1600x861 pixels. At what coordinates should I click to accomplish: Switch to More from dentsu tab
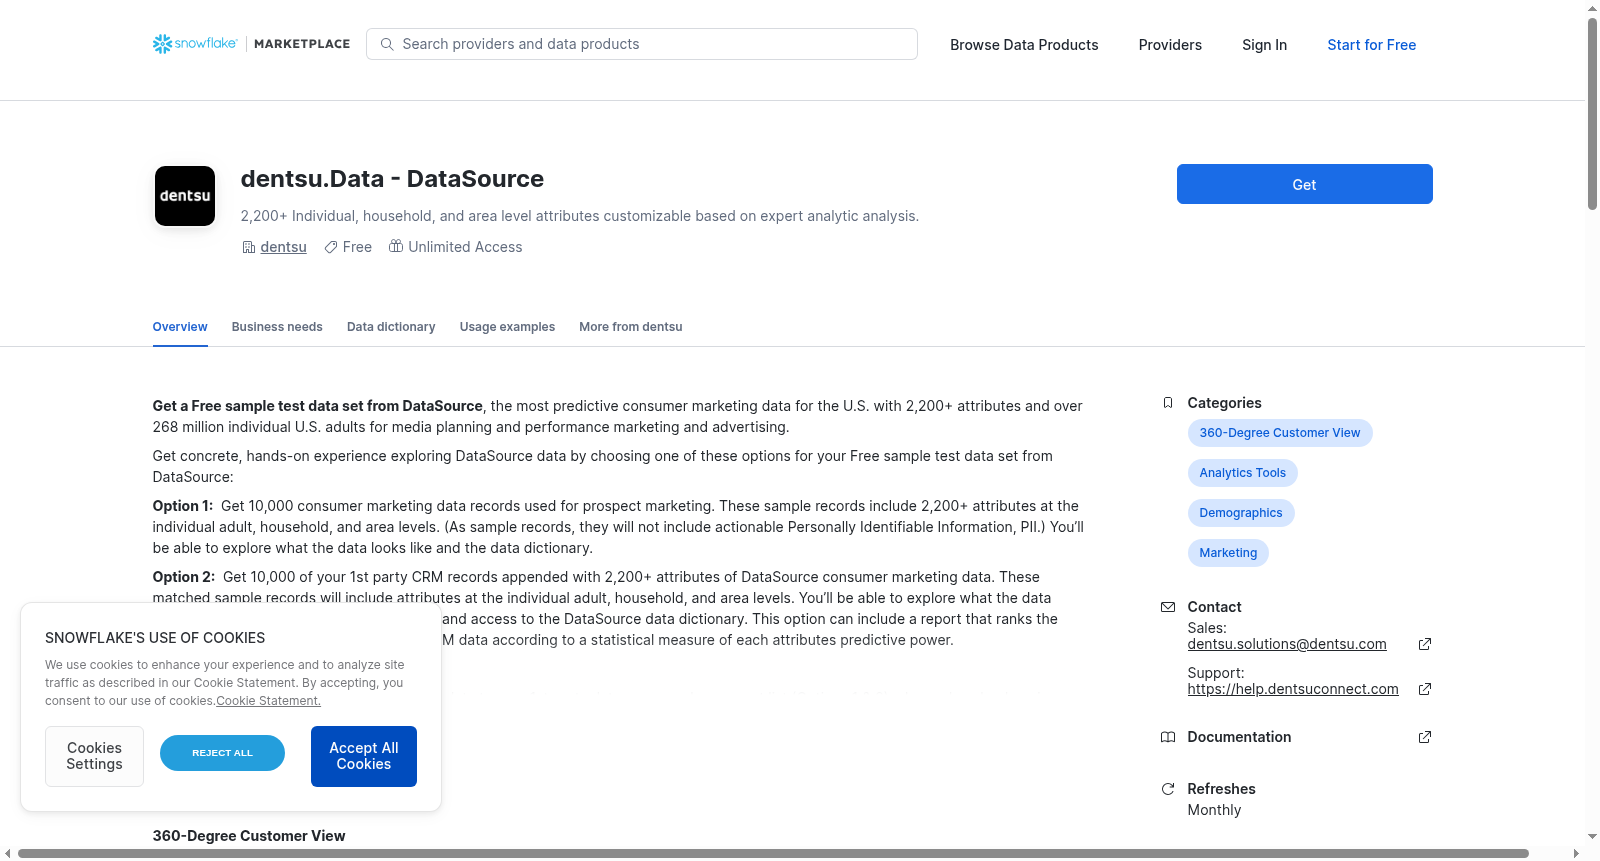click(x=631, y=327)
